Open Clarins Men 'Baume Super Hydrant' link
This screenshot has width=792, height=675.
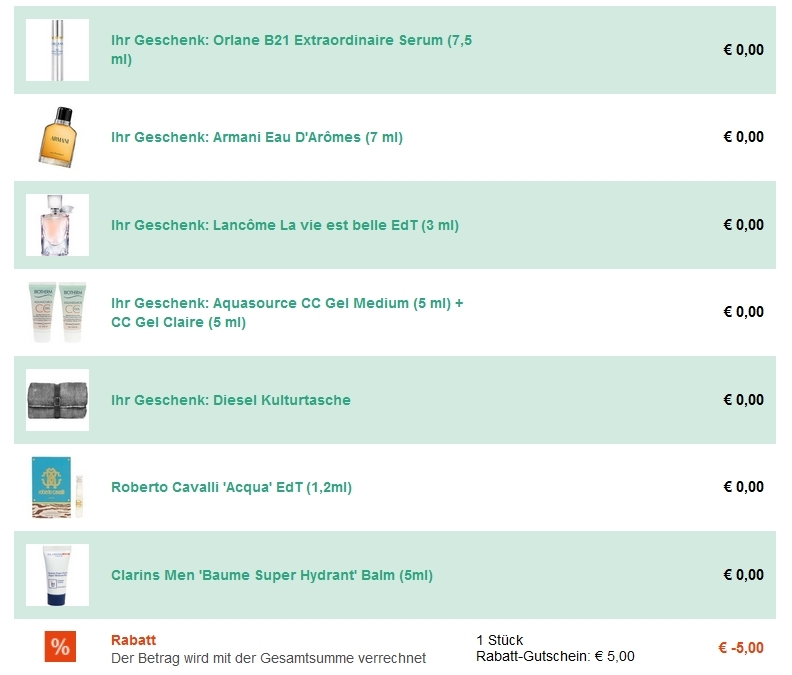click(272, 575)
